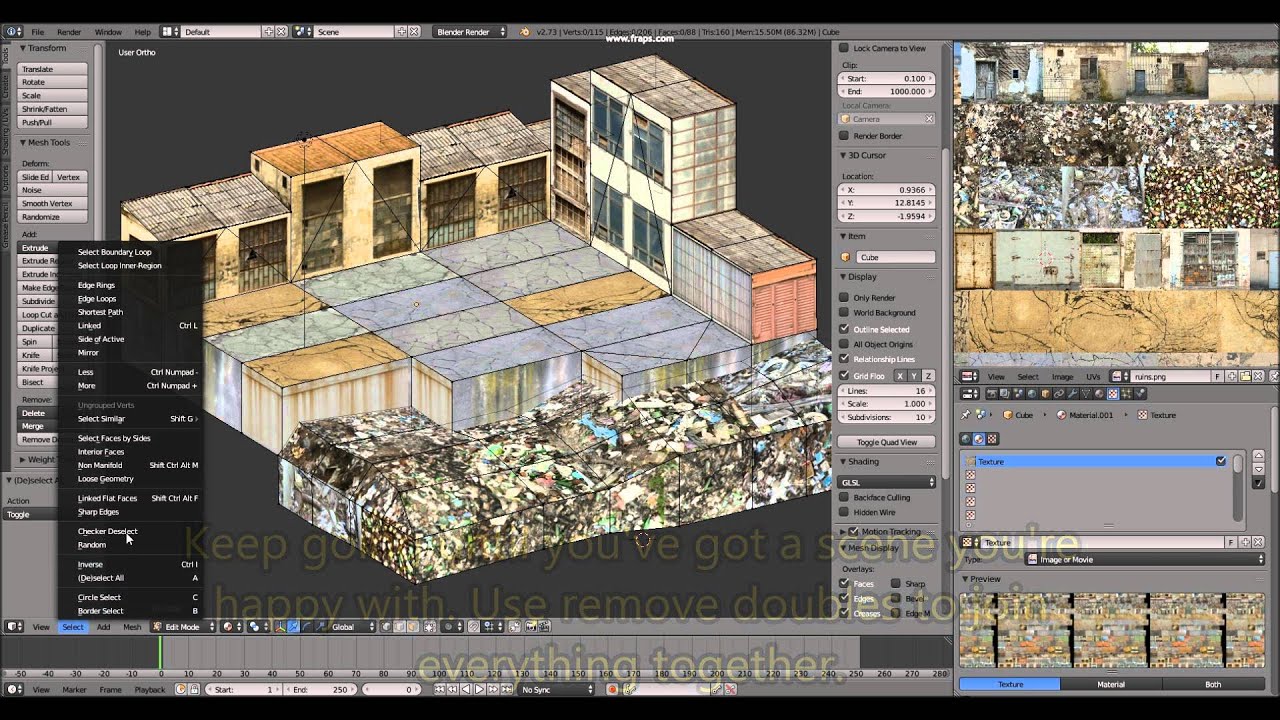Disable the Outline Selected checkbox
1280x720 pixels.
click(844, 329)
